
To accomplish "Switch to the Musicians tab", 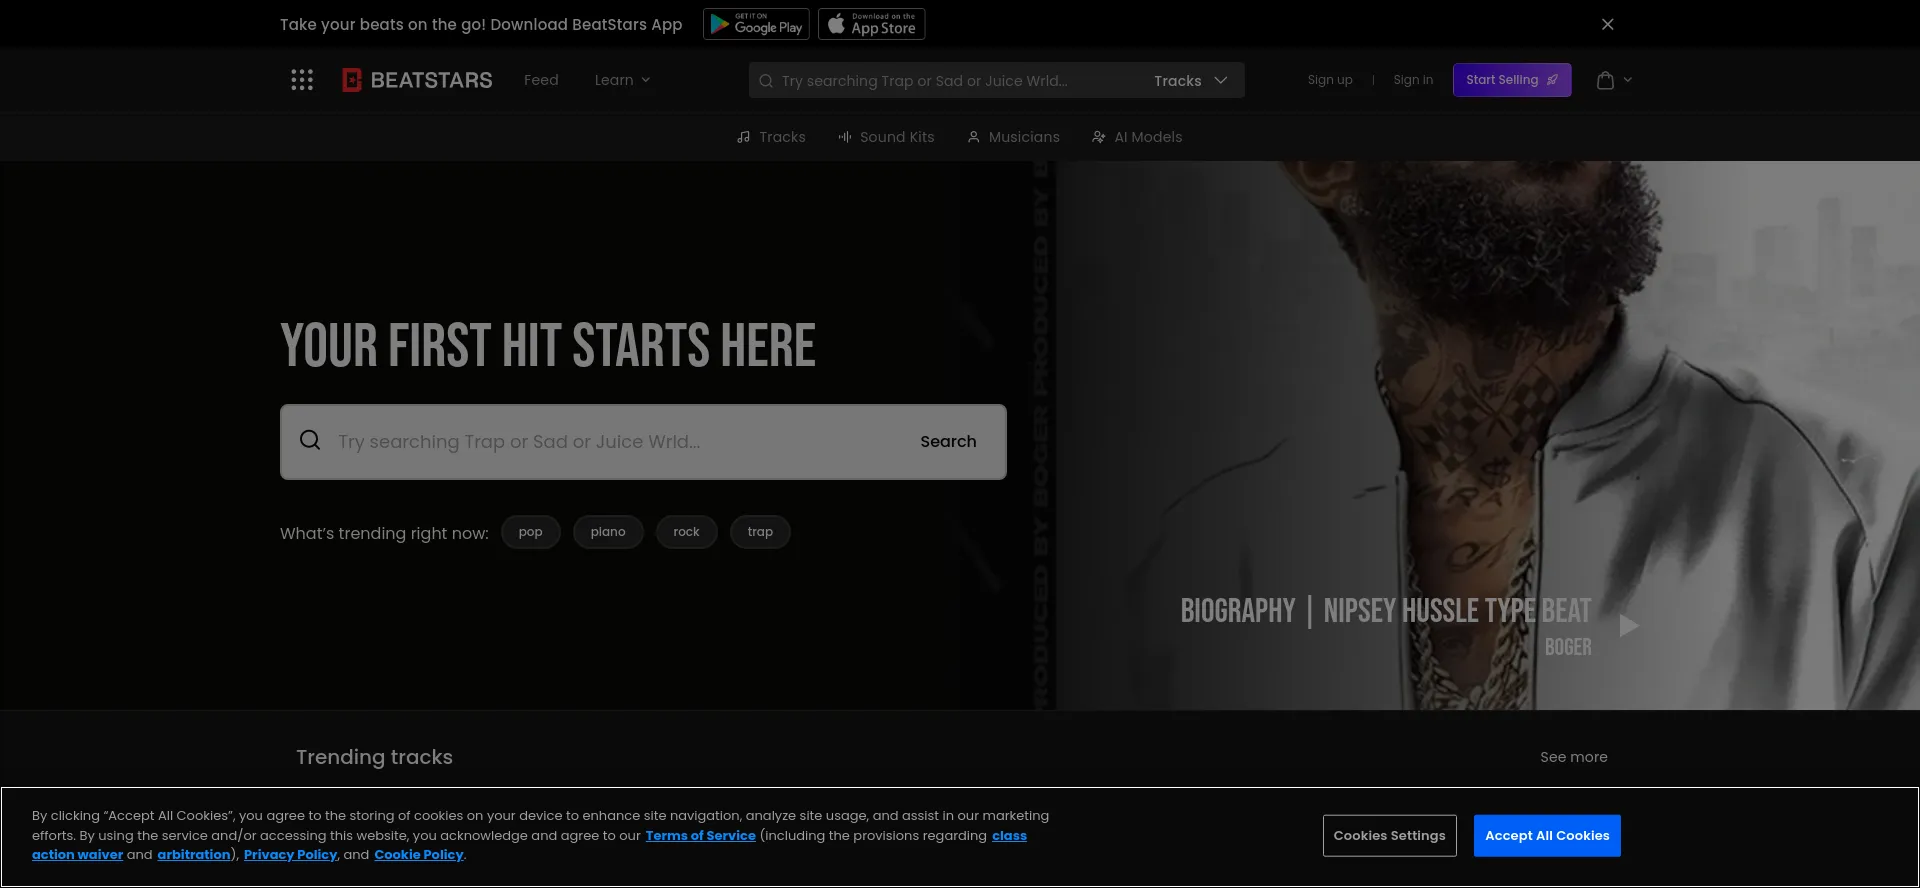I will pos(1013,137).
